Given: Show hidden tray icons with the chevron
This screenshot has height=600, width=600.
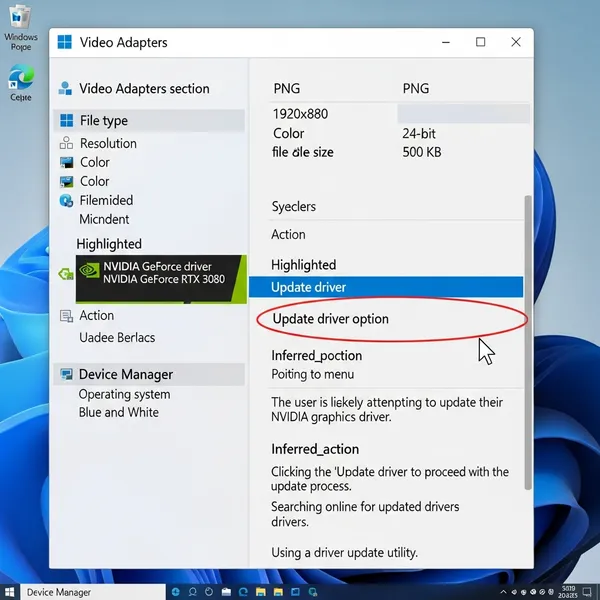Looking at the screenshot, I should (504, 592).
